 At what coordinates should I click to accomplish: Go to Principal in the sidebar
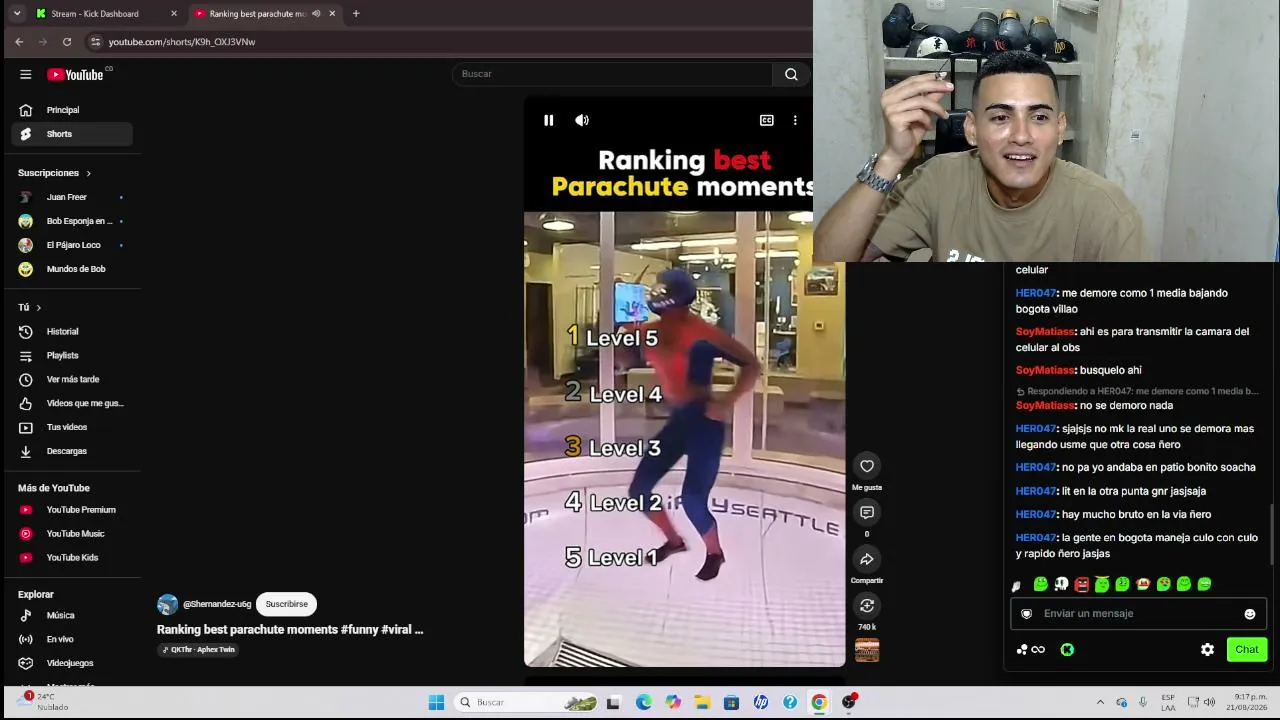72,110
